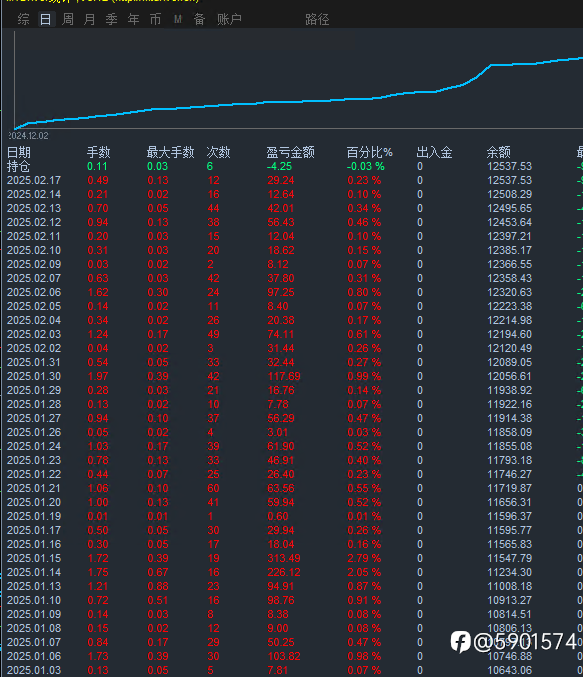Select the 2025.02.17 row
This screenshot has height=678, width=583.
pos(292,180)
